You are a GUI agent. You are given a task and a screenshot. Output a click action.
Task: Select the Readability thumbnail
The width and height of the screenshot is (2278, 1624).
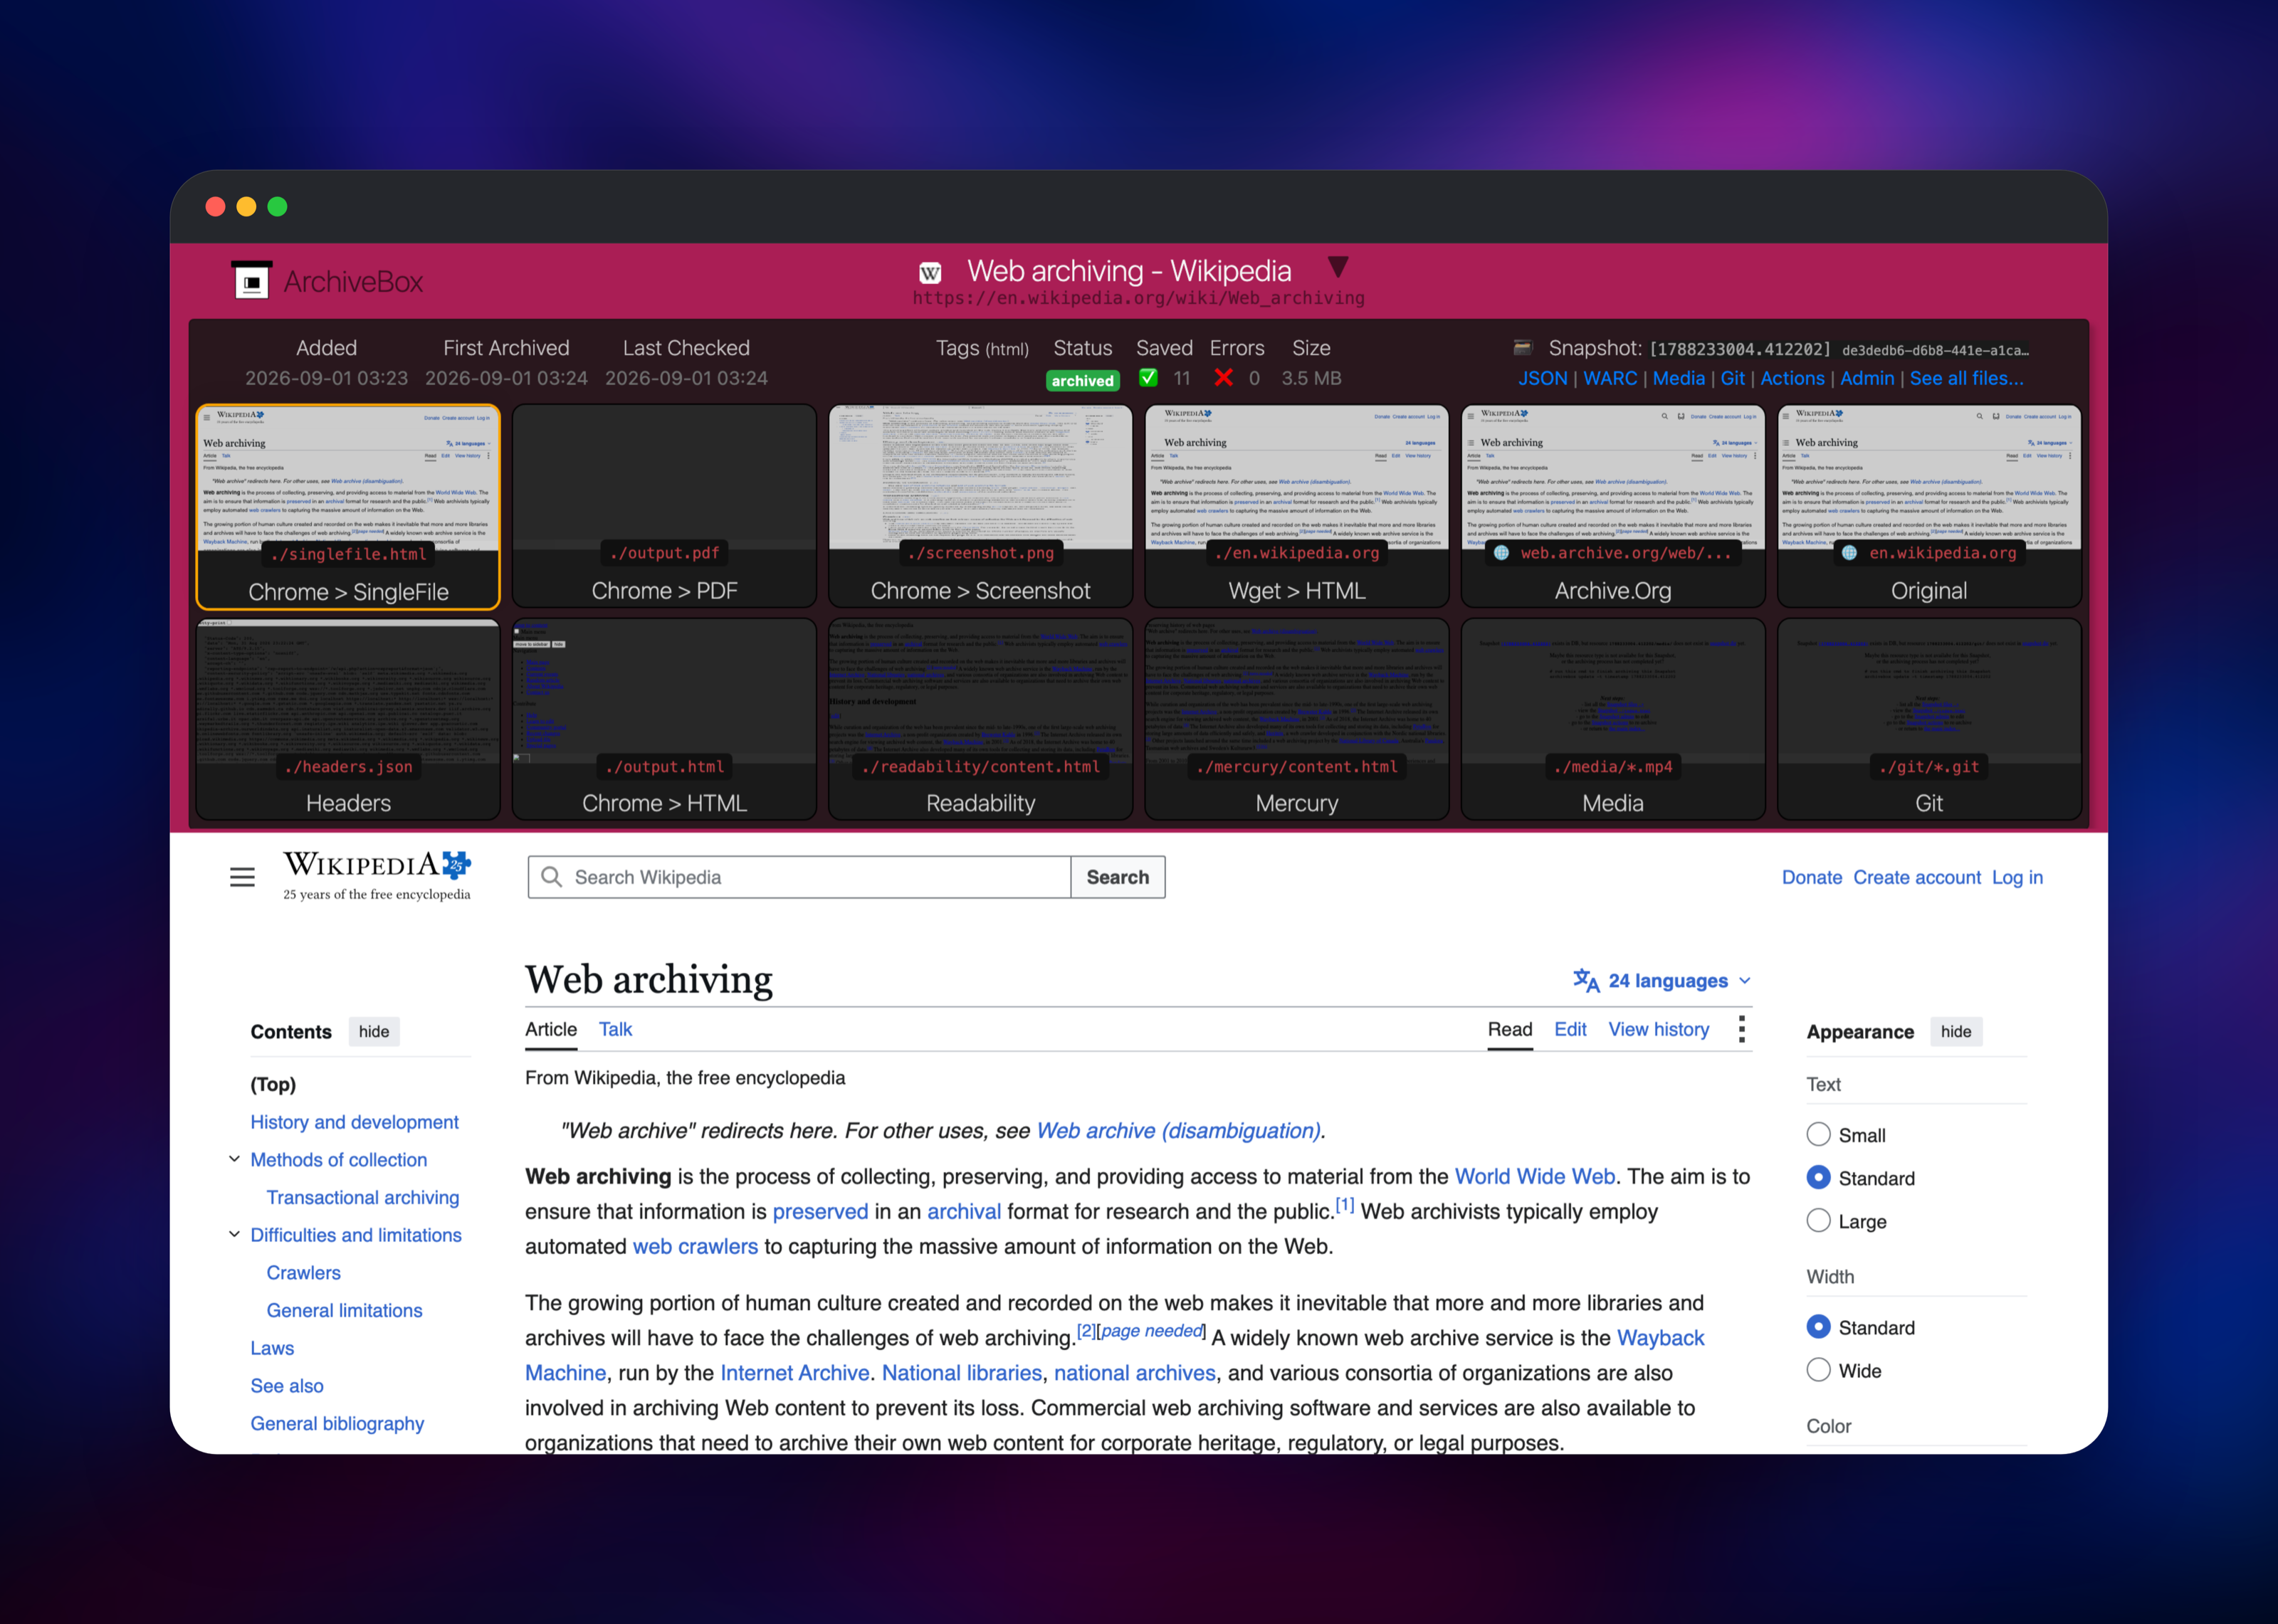click(x=980, y=720)
